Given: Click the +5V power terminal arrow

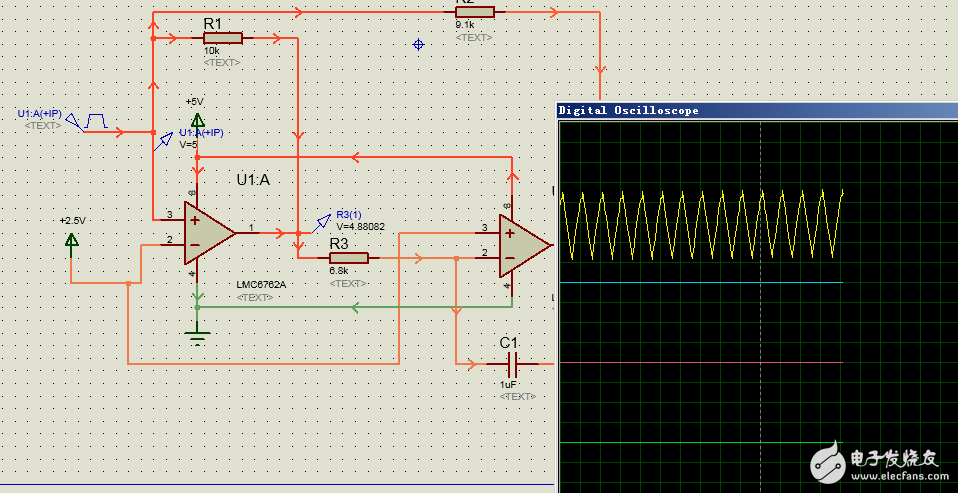Looking at the screenshot, I should [x=197, y=120].
